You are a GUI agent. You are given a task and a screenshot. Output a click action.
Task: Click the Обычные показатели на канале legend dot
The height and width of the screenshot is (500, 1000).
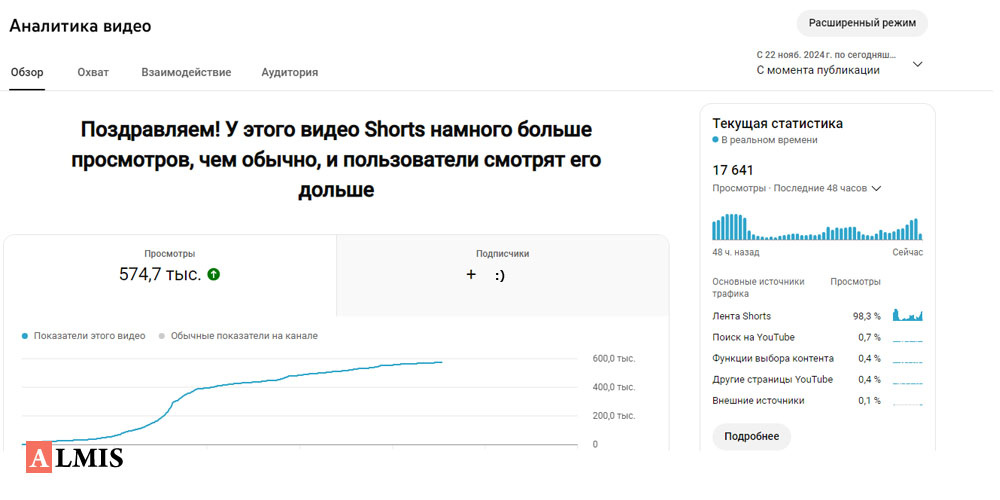click(161, 336)
